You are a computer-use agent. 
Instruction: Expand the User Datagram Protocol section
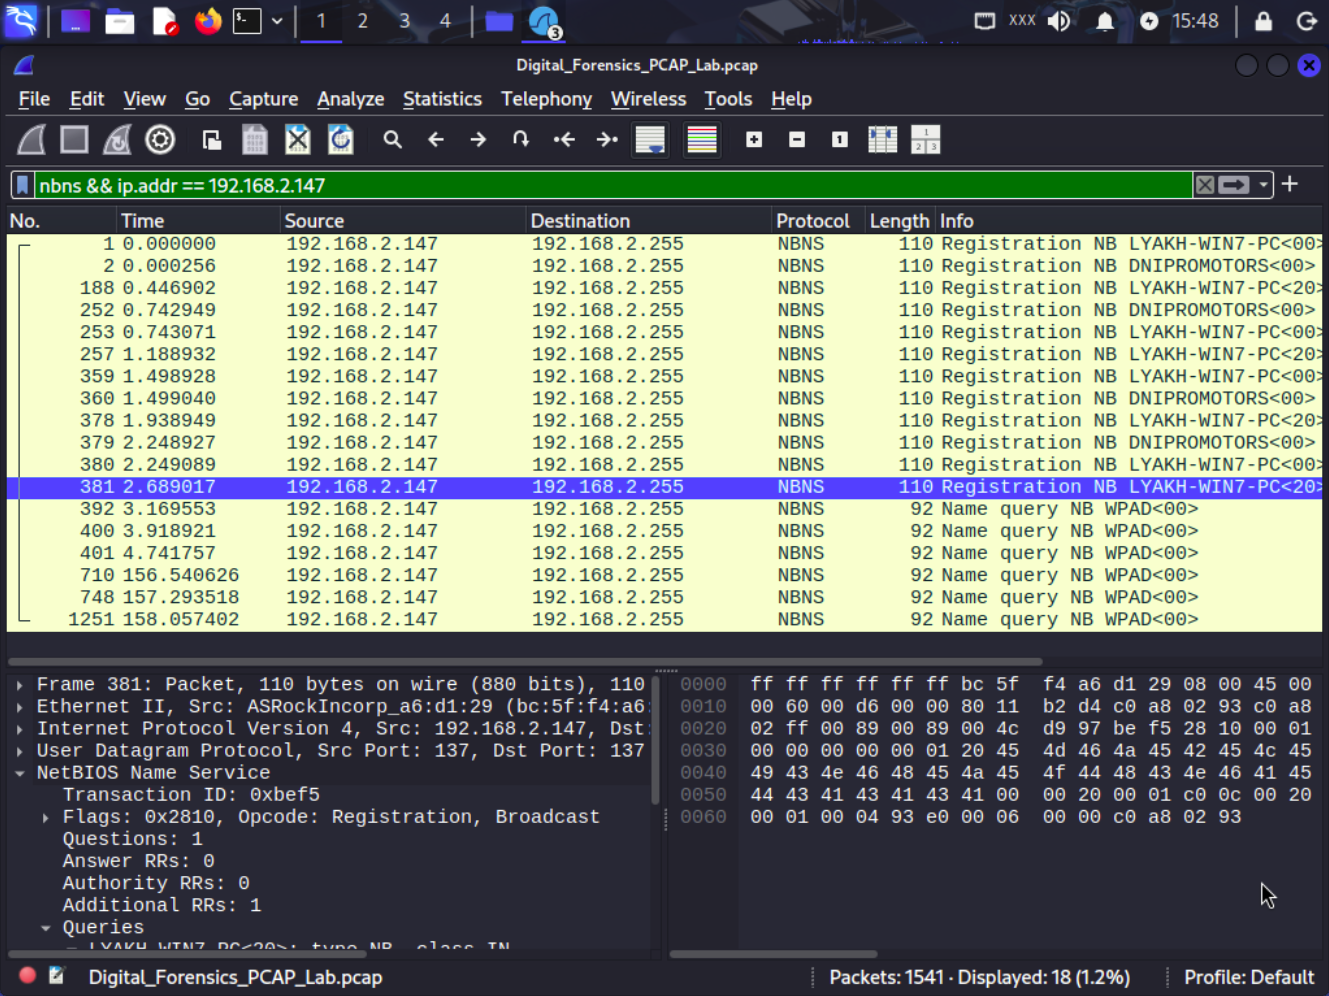coord(20,751)
